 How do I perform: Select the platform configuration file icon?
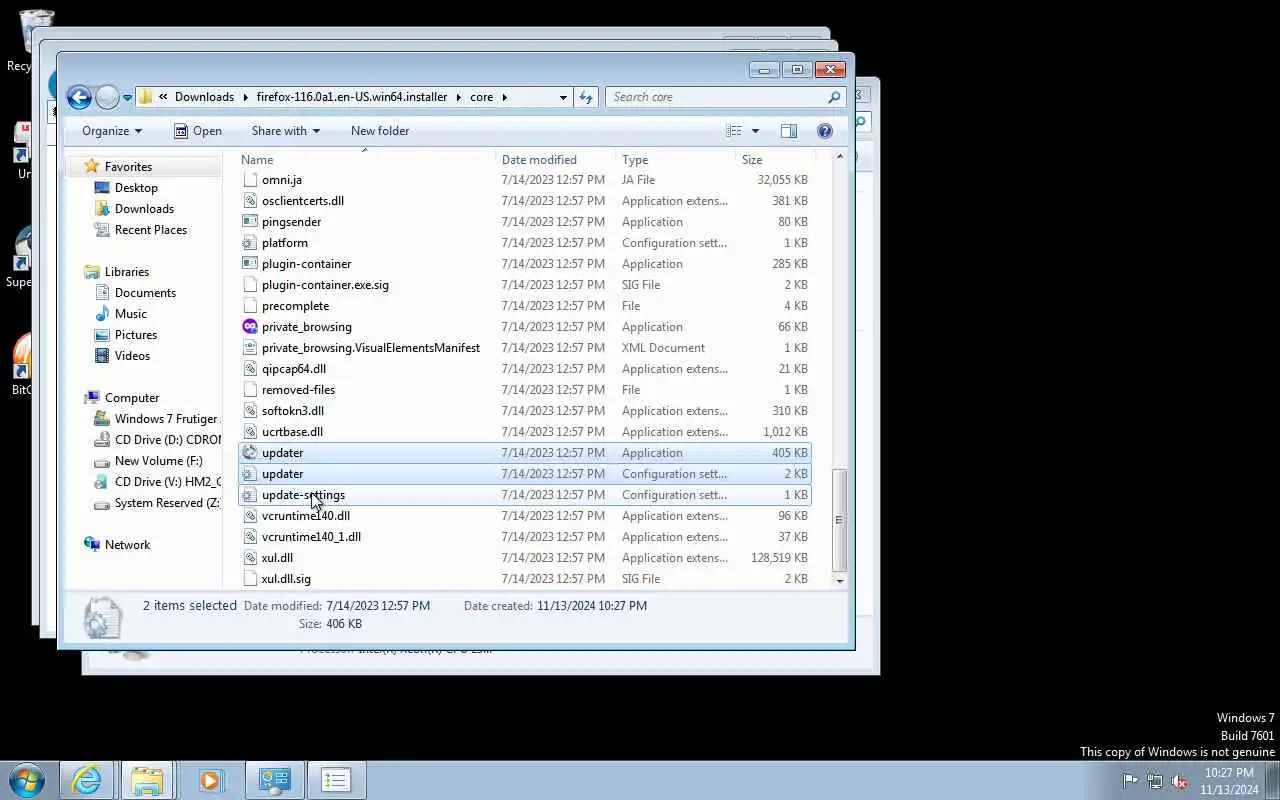pos(250,243)
